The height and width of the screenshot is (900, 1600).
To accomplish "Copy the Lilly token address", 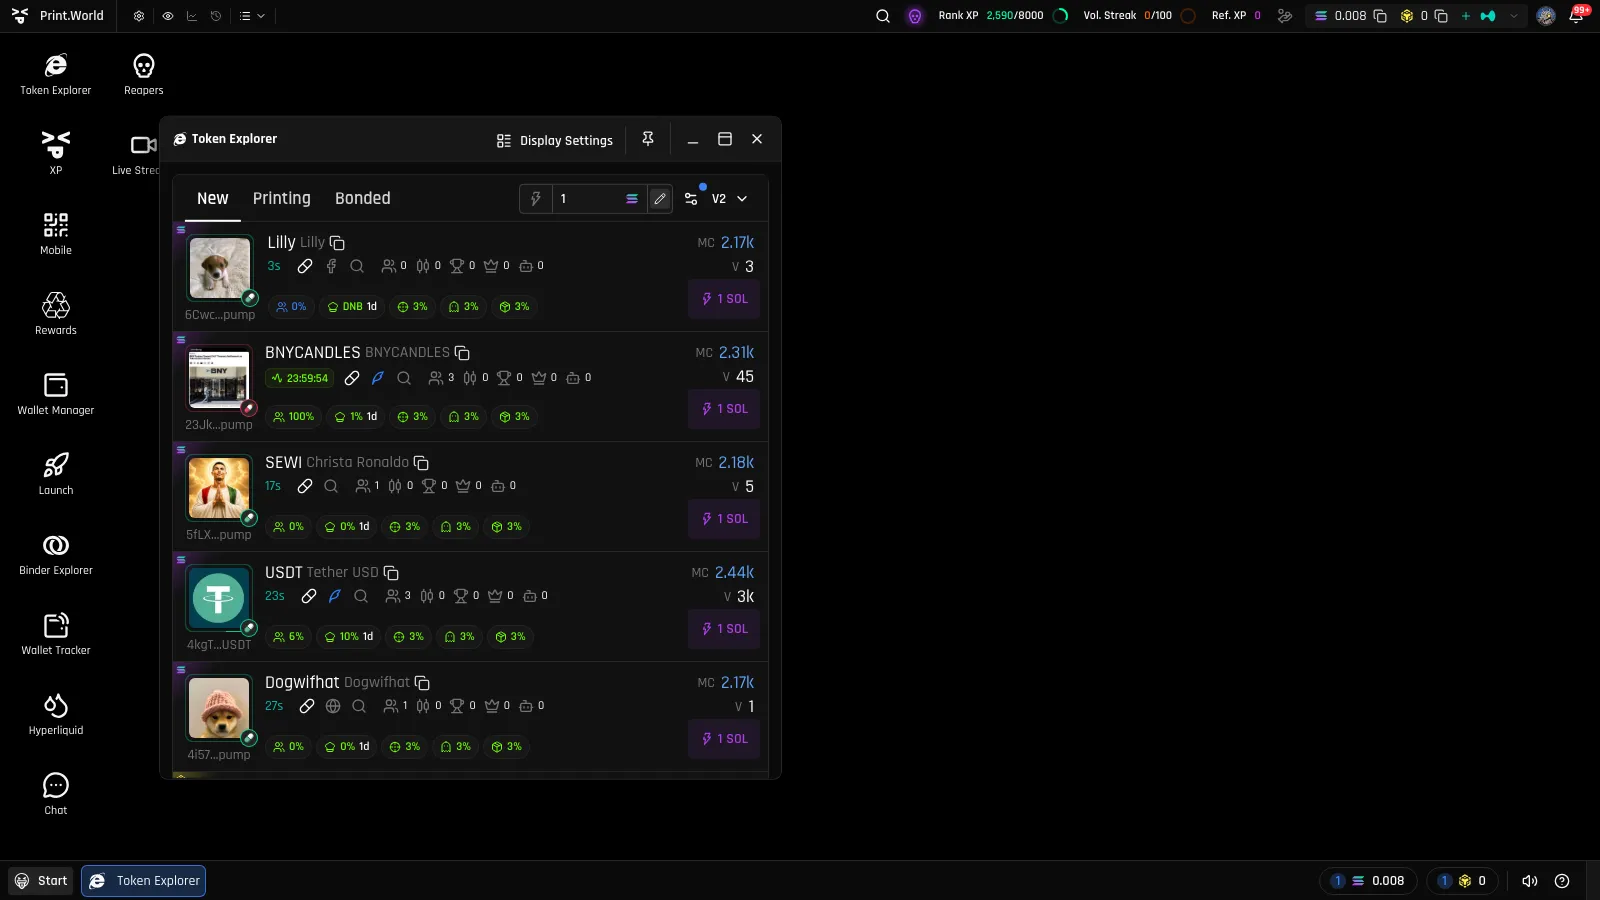I will 337,243.
